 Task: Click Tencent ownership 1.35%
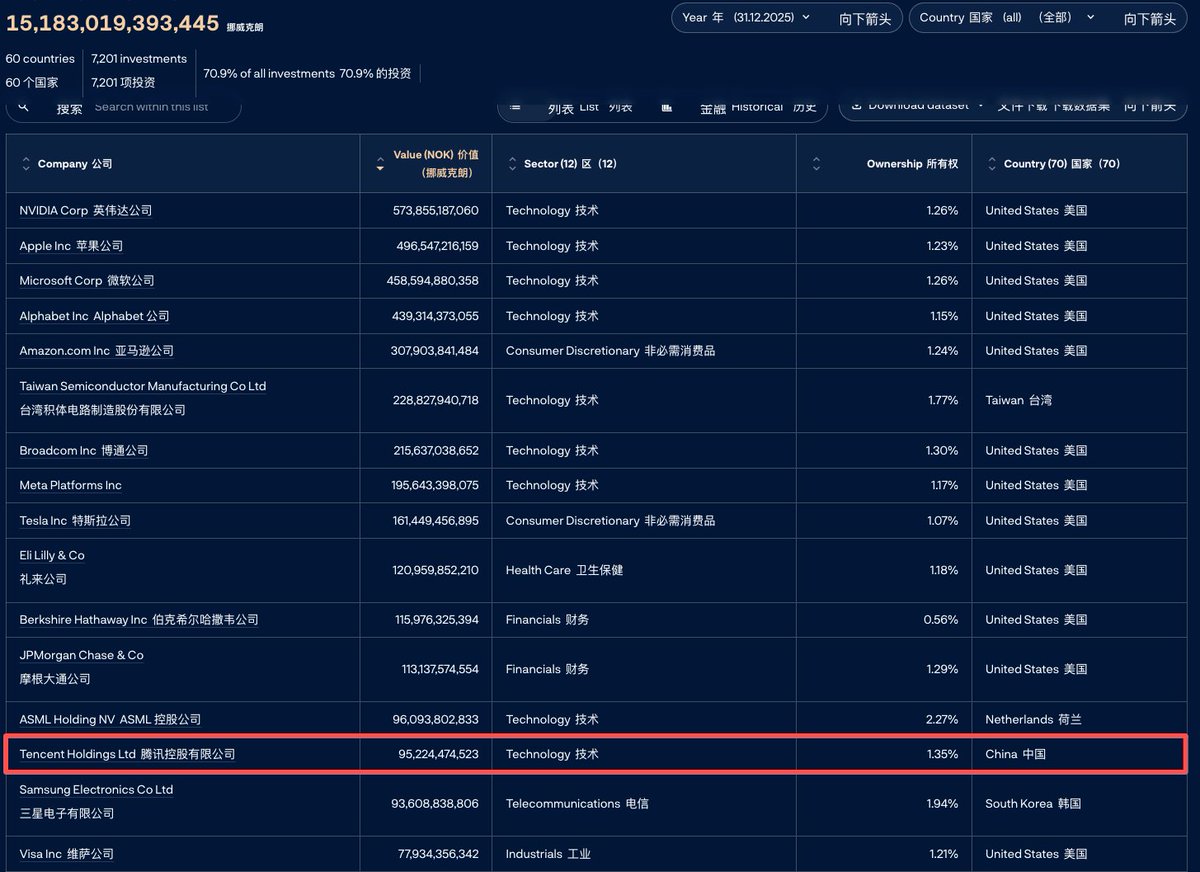[943, 755]
